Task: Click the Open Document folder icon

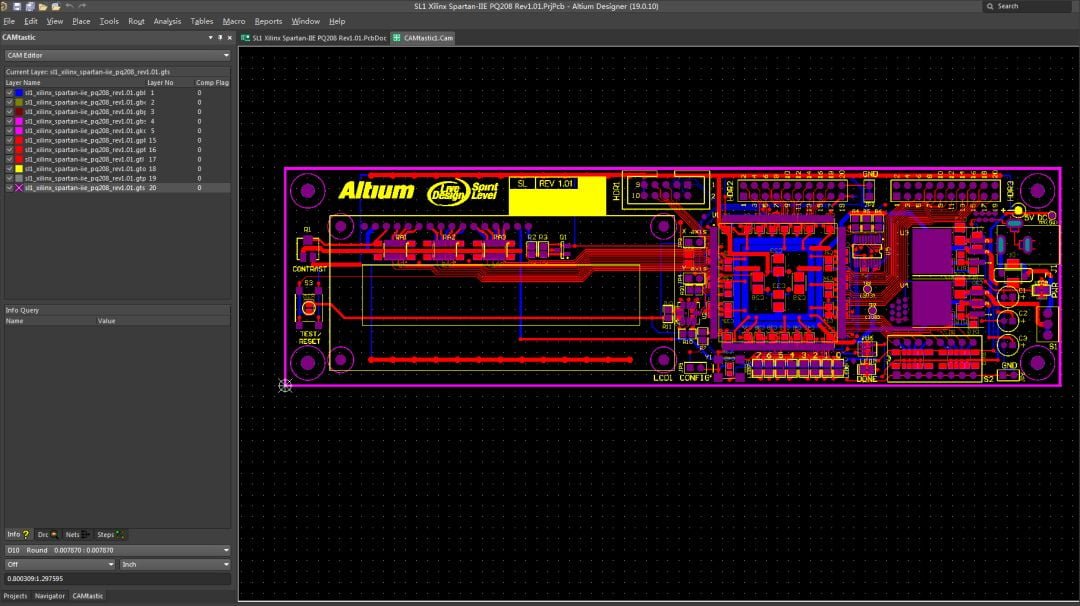Action: point(43,6)
